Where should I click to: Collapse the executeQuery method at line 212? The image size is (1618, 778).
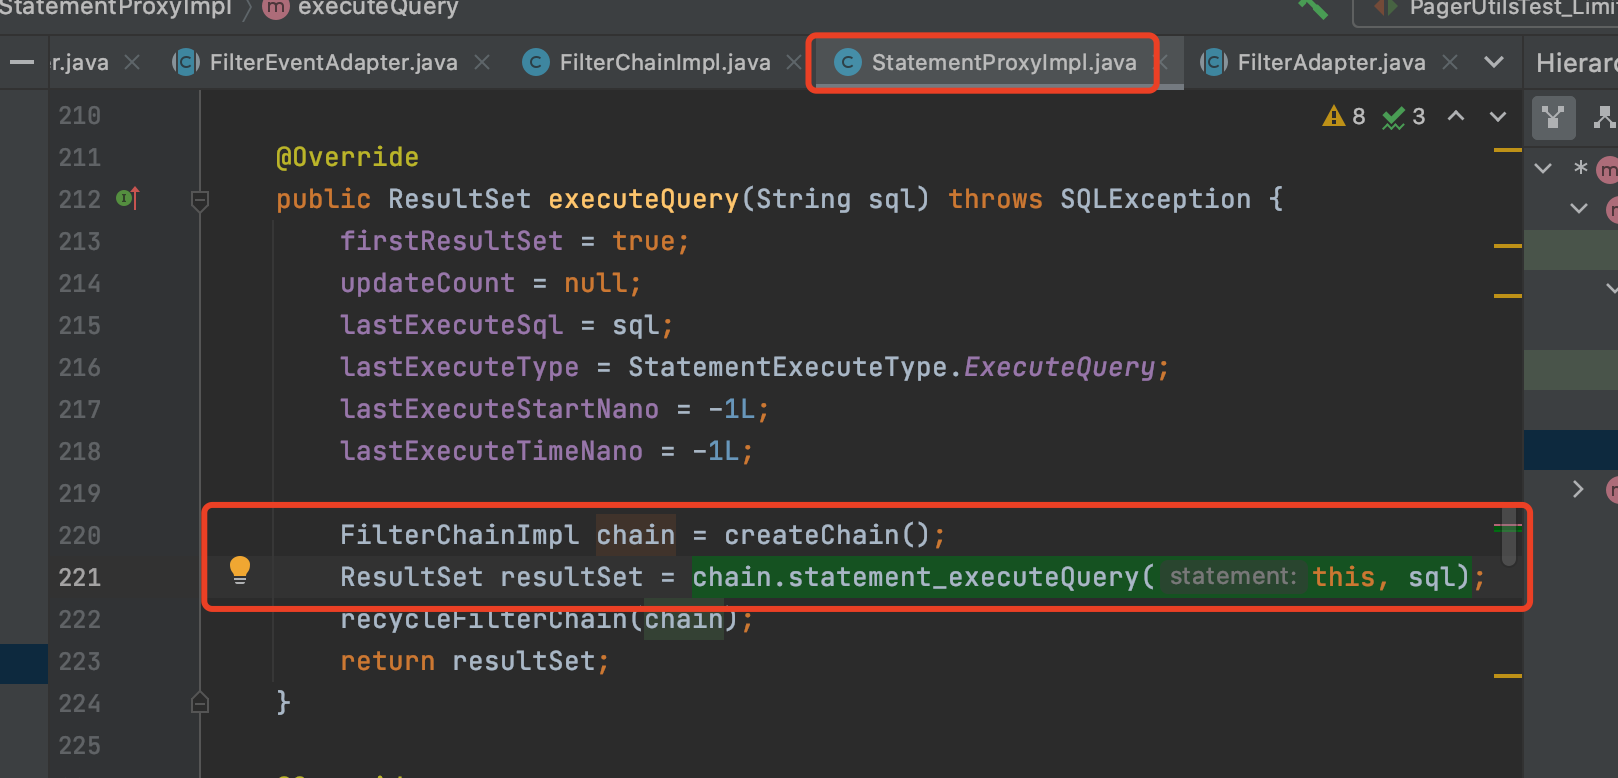pyautogui.click(x=200, y=200)
